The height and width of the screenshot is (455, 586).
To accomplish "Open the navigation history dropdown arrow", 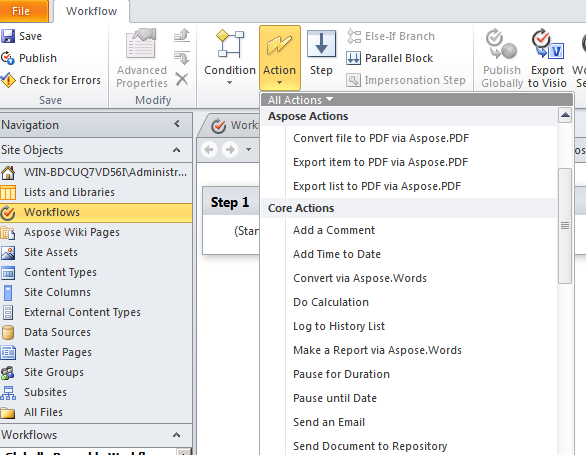I will click(x=248, y=150).
